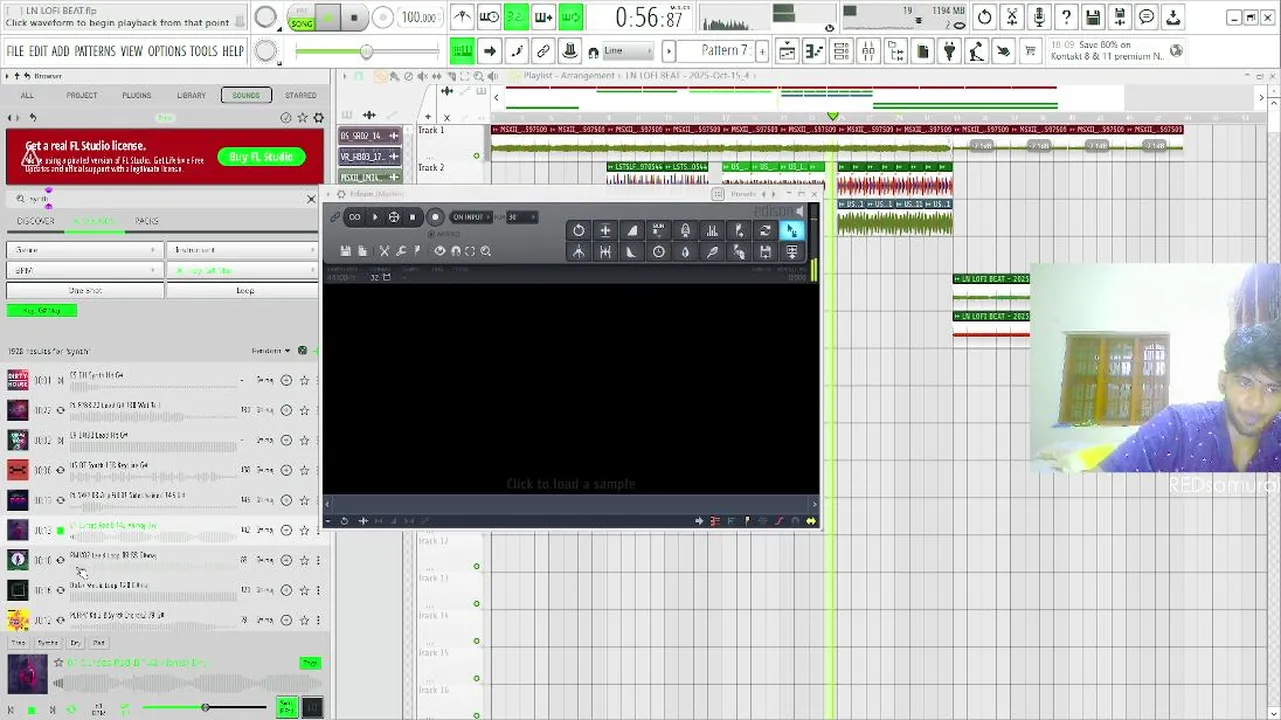Expand the Genre filter dropdown
1281x720 pixels.
tap(84, 250)
